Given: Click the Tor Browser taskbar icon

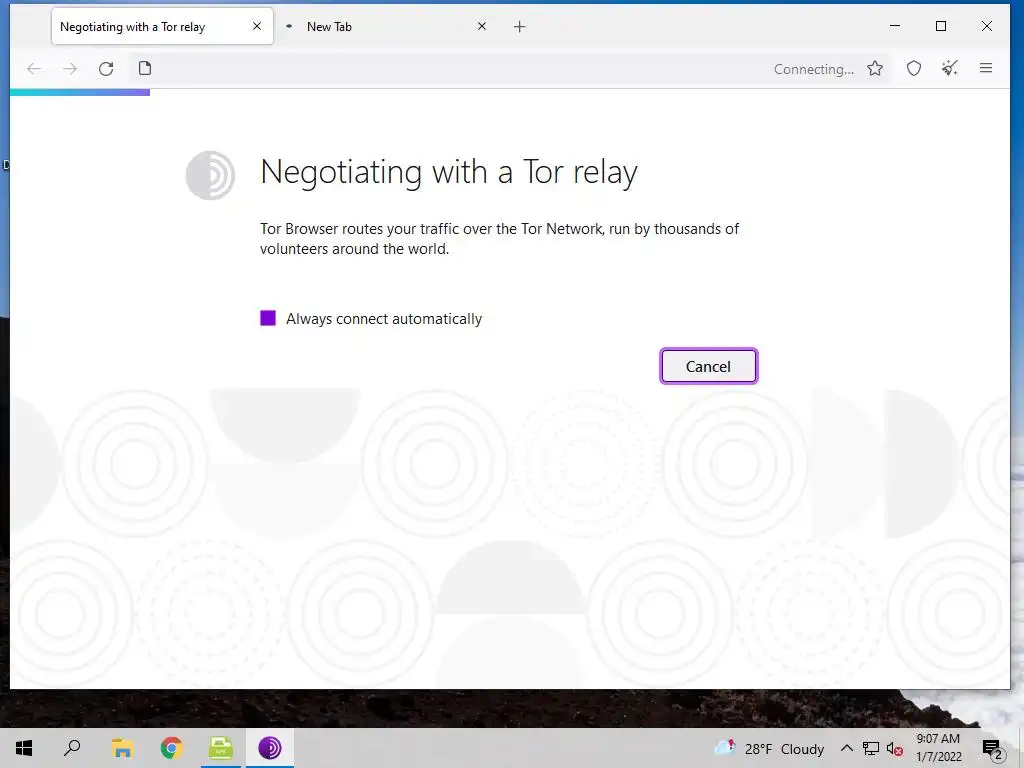Looking at the screenshot, I should click(270, 748).
